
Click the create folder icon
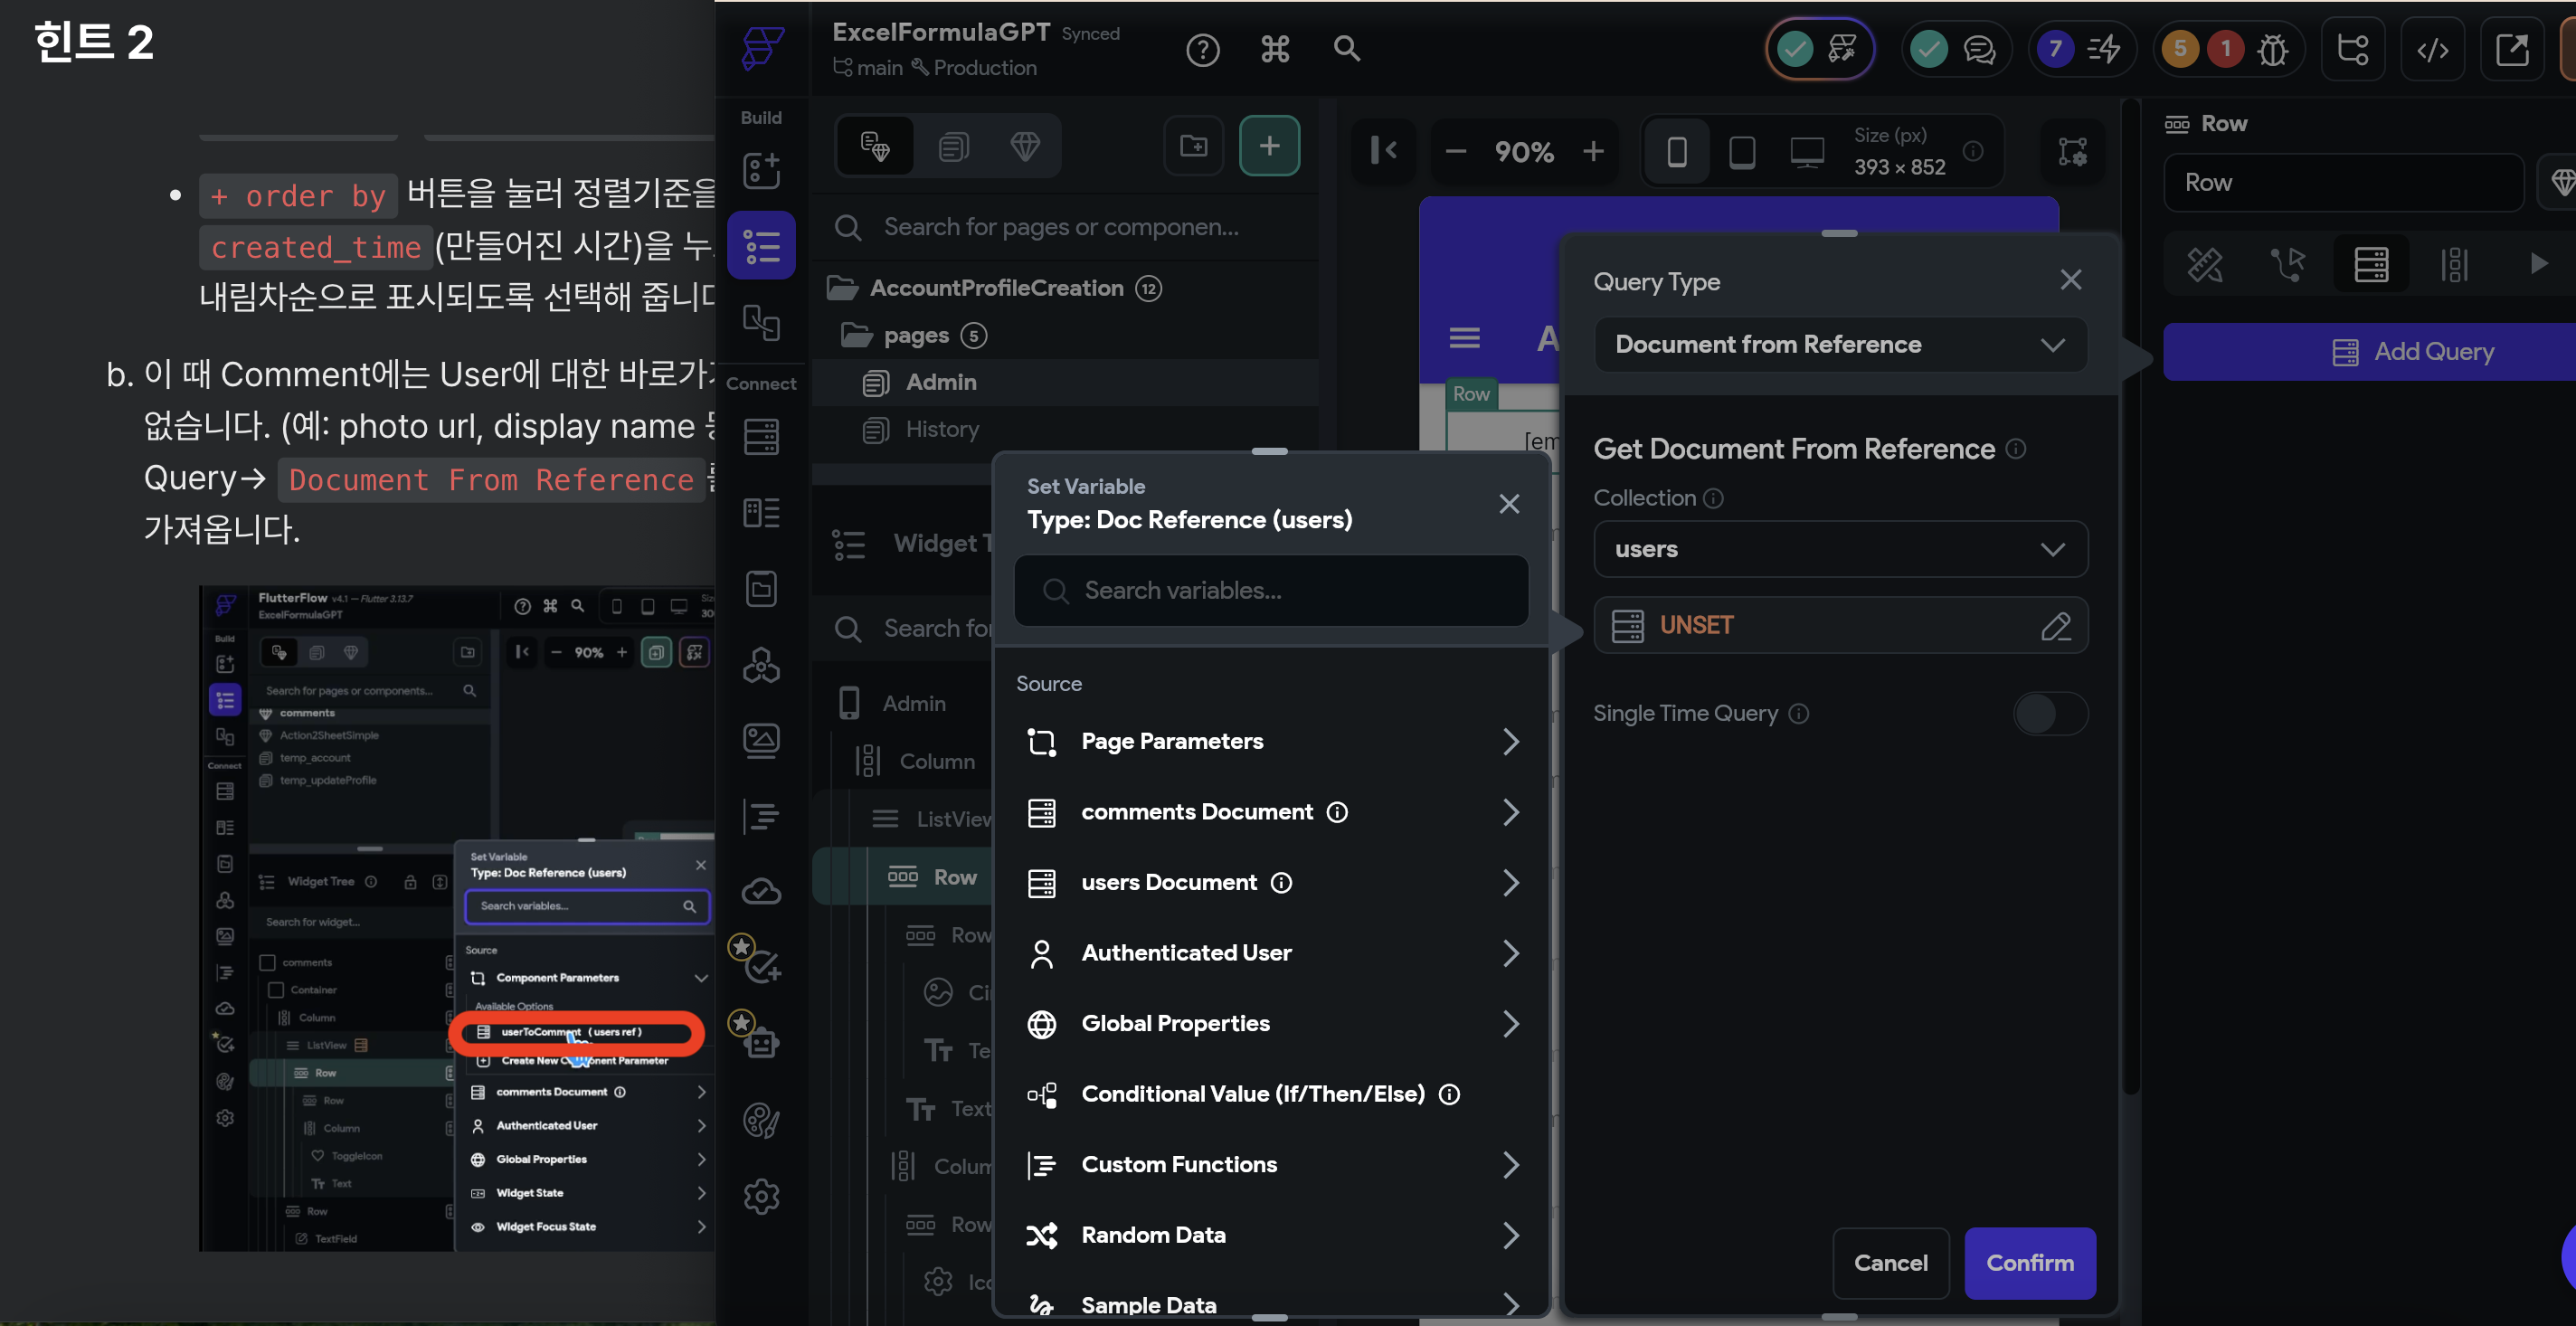1193,146
